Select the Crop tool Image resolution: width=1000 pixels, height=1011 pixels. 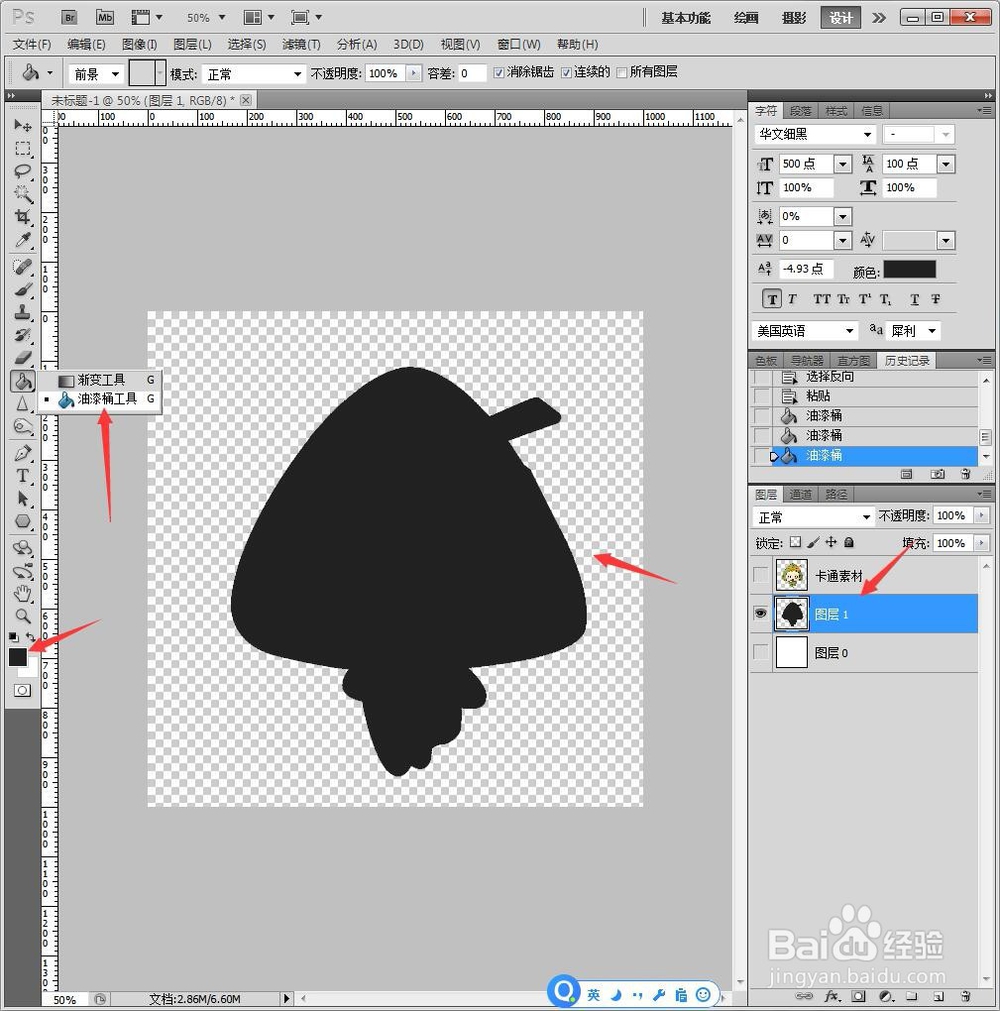pos(23,217)
